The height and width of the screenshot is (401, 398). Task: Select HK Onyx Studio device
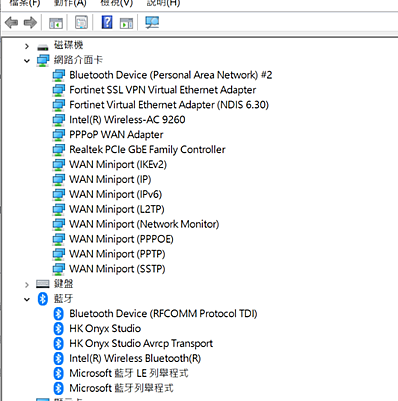[x=105, y=328]
